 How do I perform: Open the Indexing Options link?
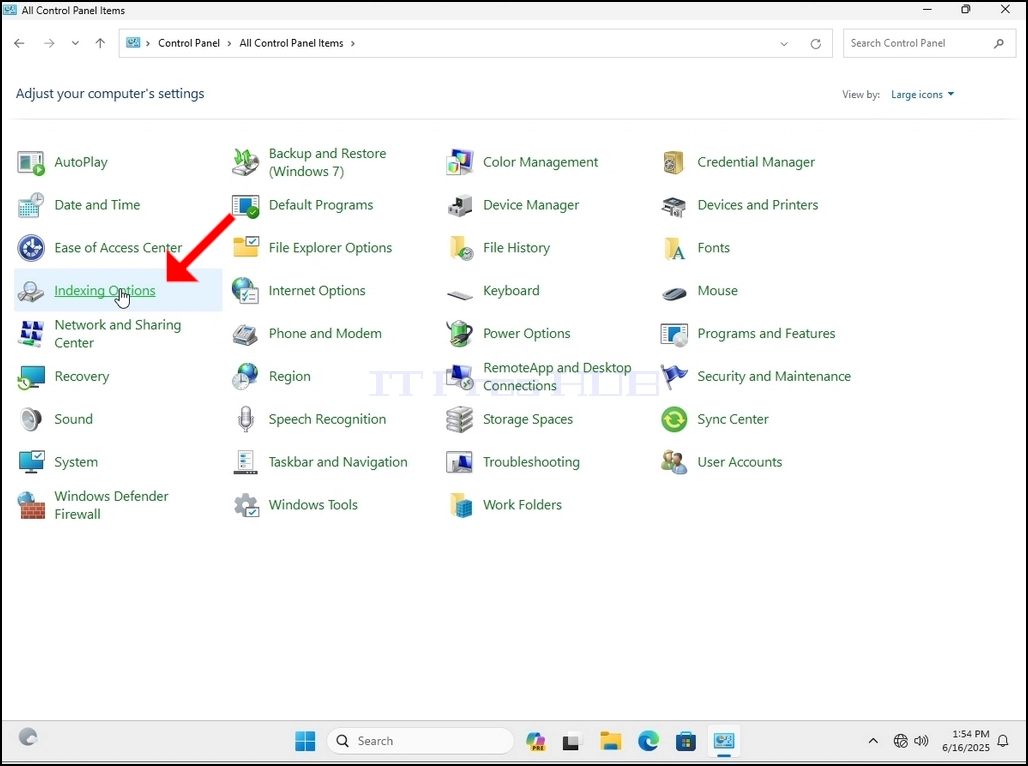104,291
